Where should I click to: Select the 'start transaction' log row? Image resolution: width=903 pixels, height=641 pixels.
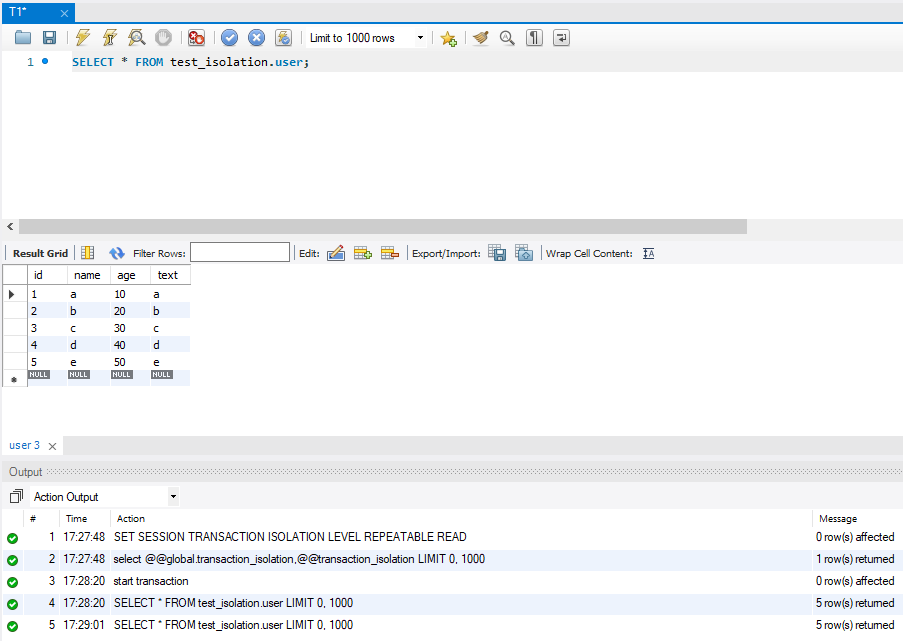[452, 581]
